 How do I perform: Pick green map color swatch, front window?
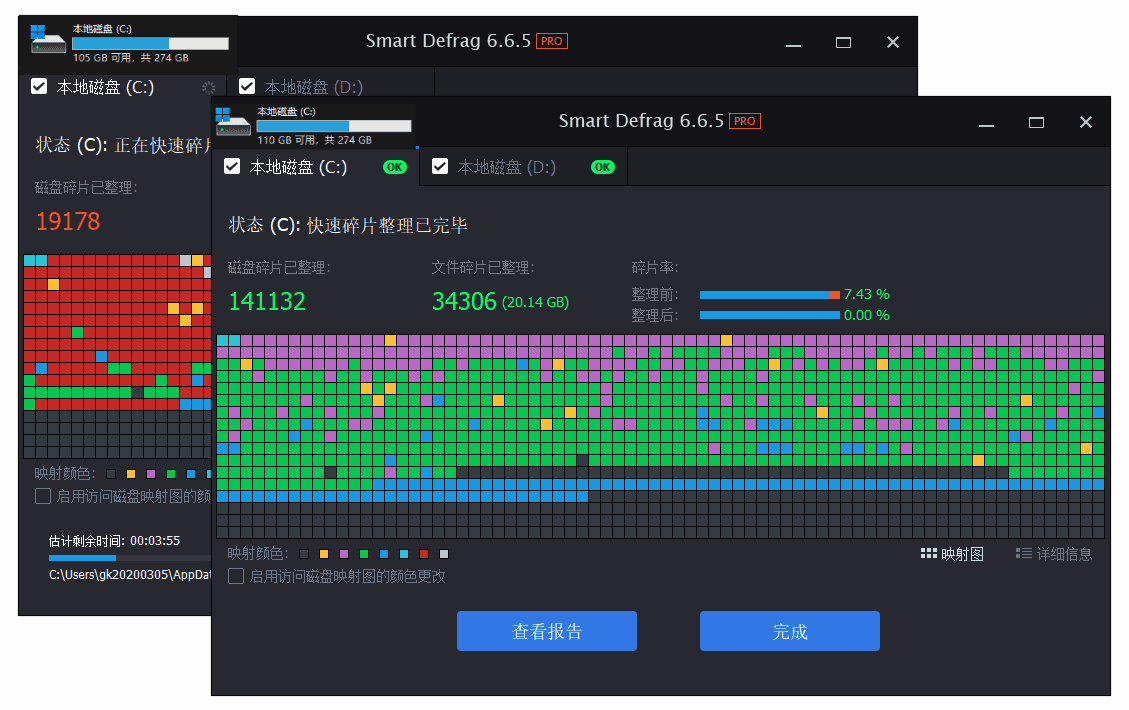(x=364, y=554)
